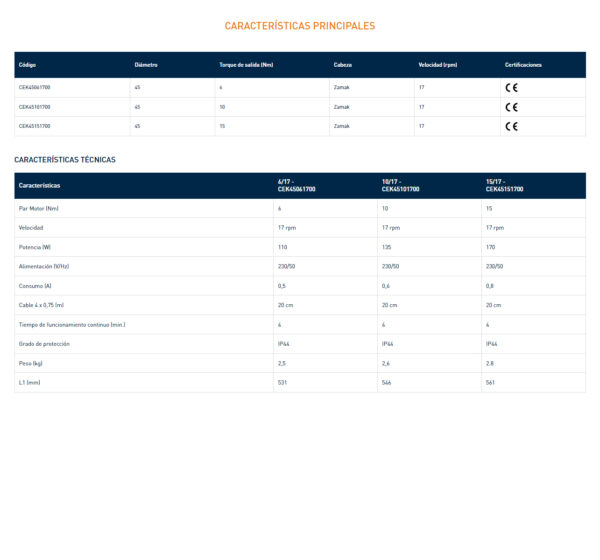Select the Grado de protección row label
The width and height of the screenshot is (600, 560).
pos(44,344)
